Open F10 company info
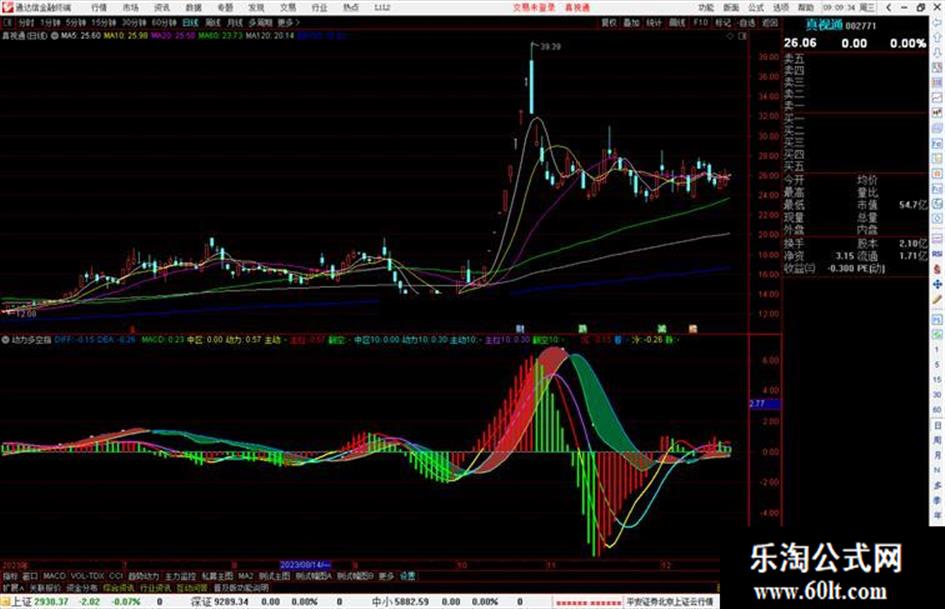945x609 pixels. tap(700, 22)
